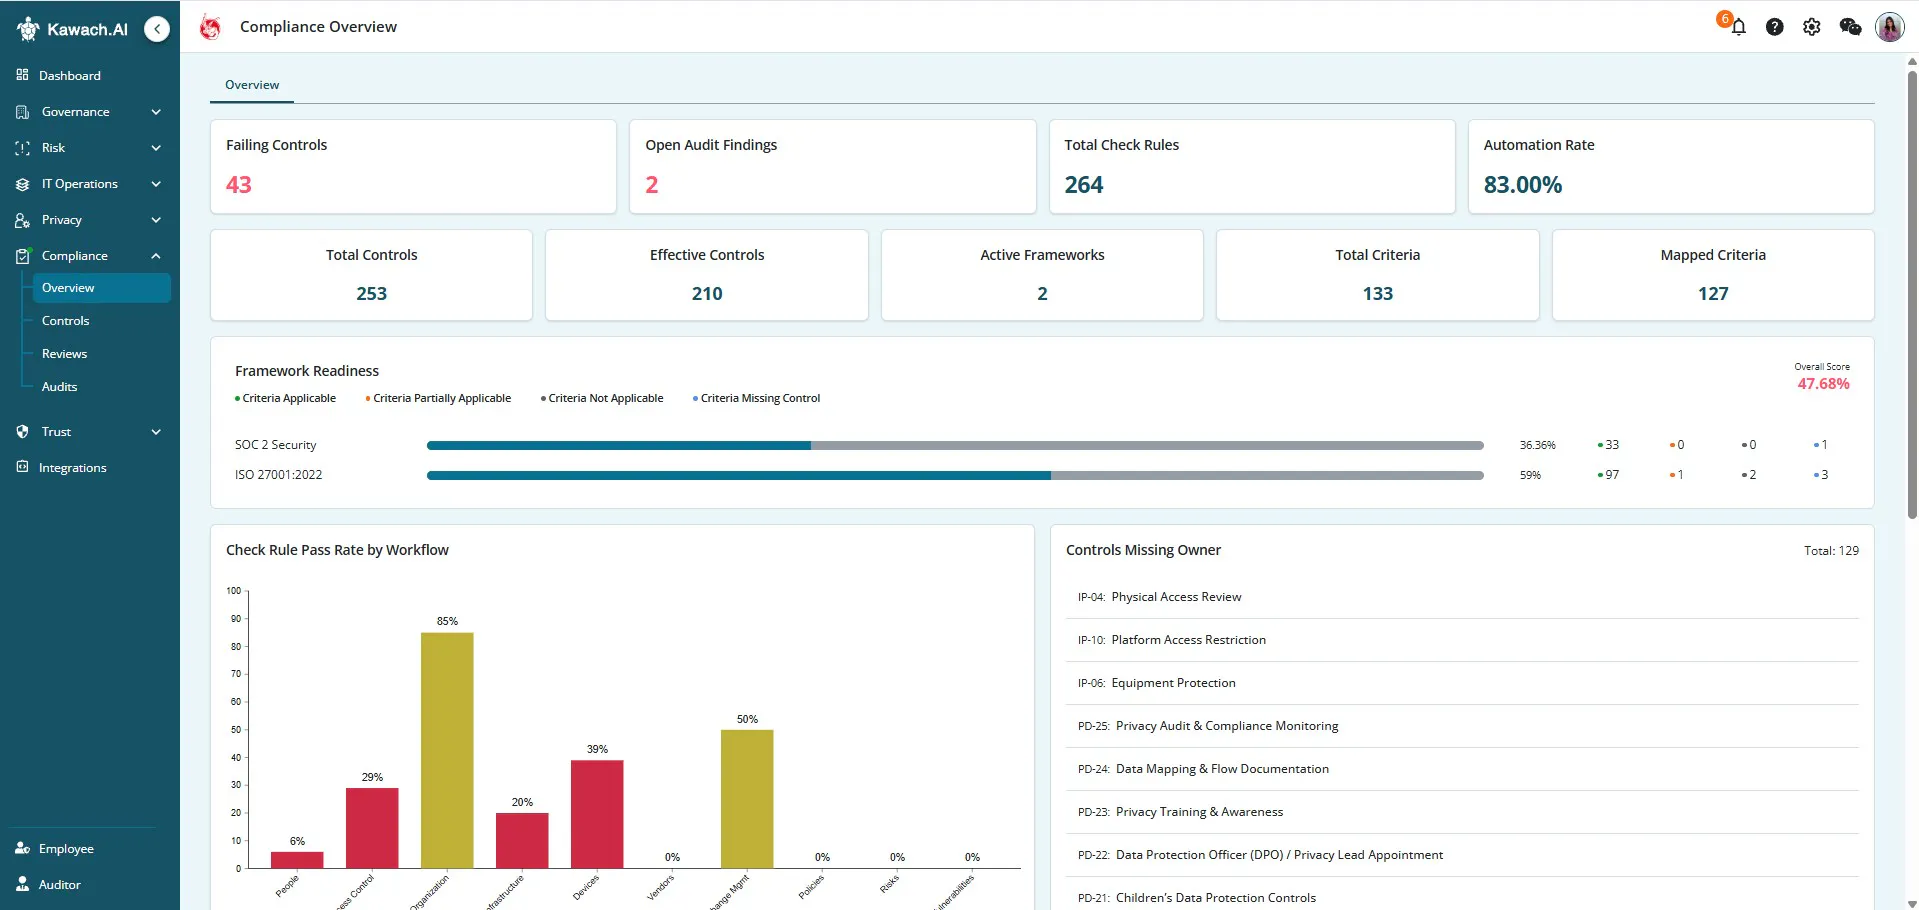Click the Organization 85% bar in the chart
Viewport: 1919px width, 910px height.
point(447,750)
